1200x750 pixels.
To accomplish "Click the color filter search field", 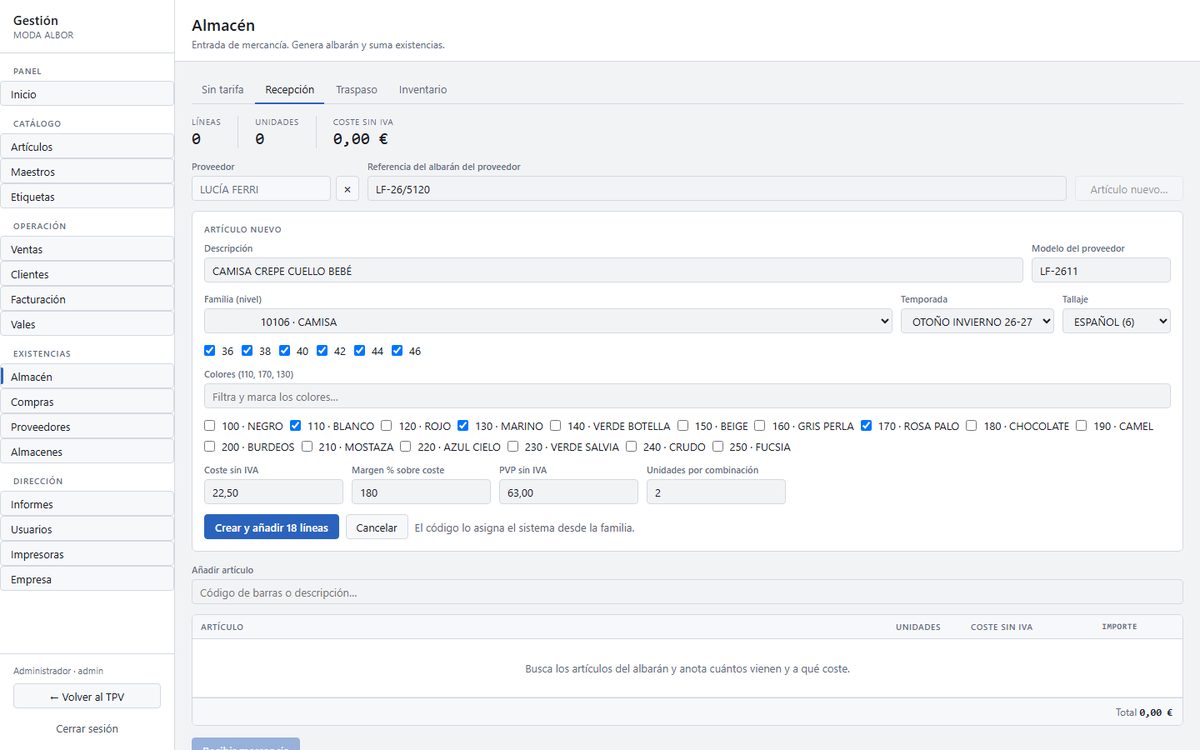I will (687, 396).
